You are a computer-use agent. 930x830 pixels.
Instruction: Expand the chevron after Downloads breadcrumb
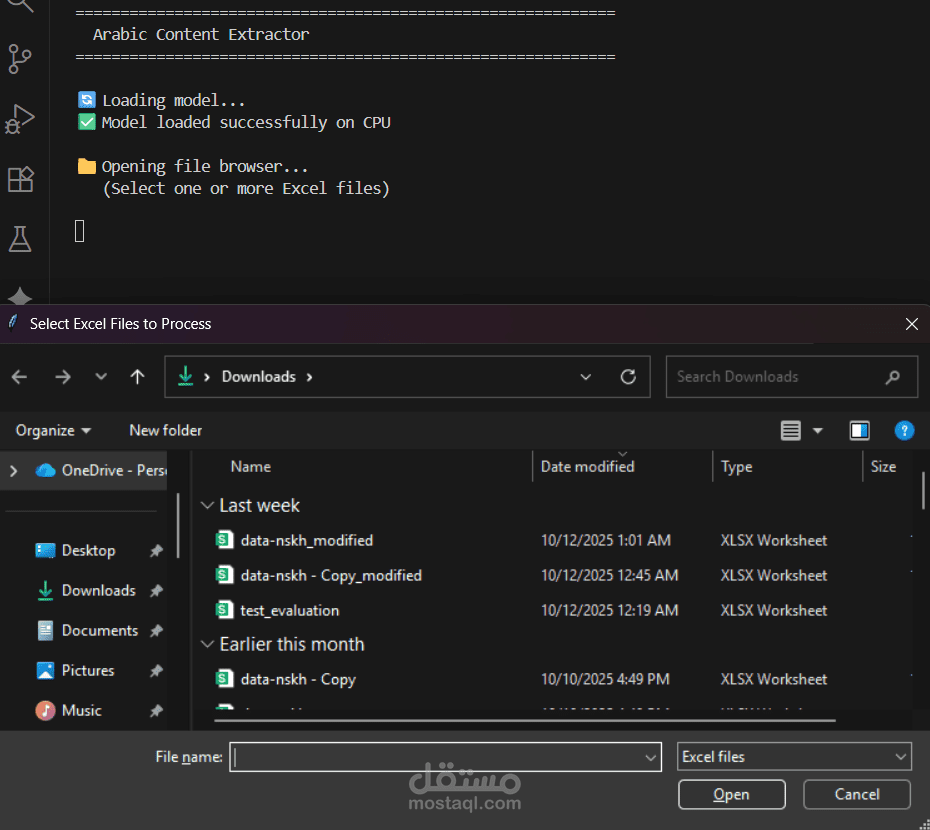[x=309, y=377]
